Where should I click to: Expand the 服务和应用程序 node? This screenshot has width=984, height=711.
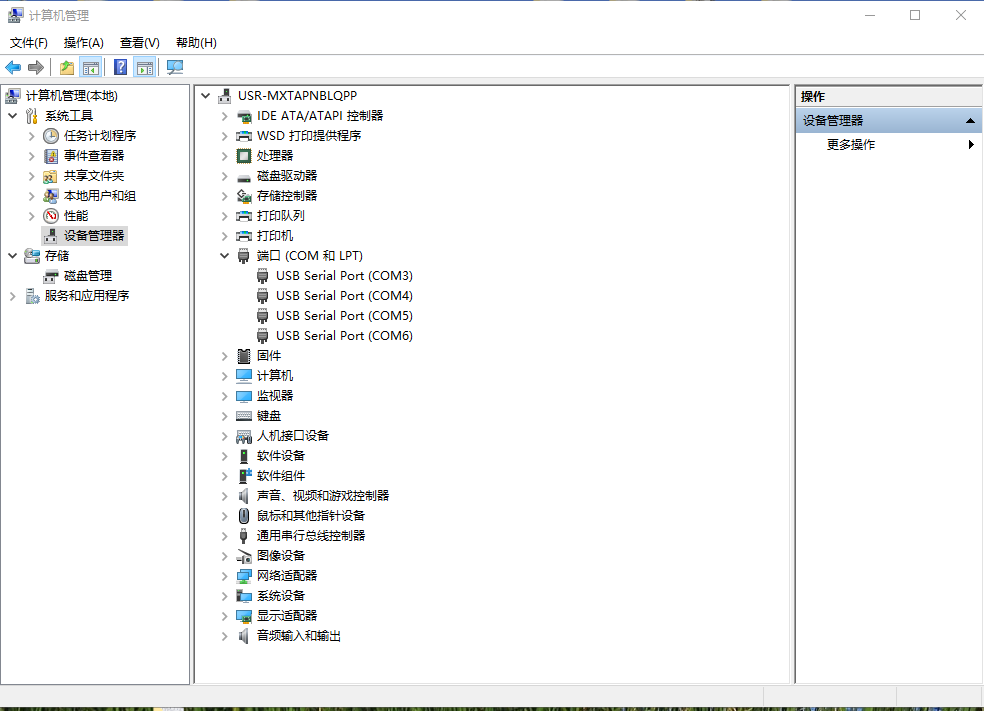click(13, 296)
